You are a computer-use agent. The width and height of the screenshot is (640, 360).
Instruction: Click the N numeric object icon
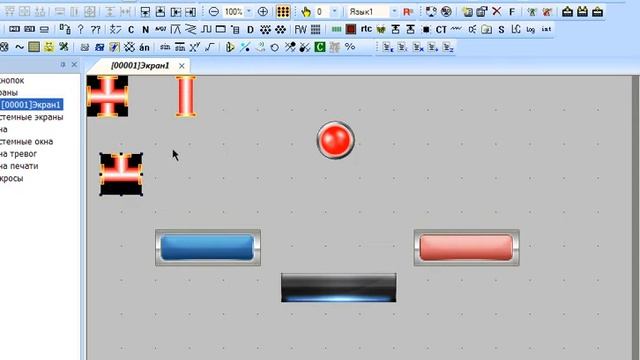click(145, 29)
